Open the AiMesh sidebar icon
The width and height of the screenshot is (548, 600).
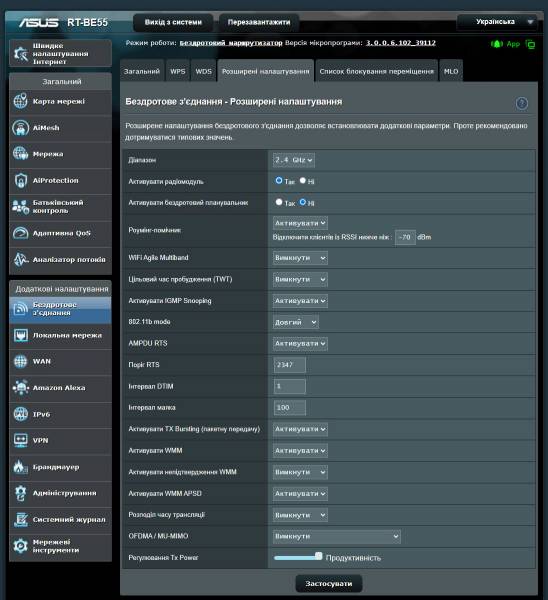(x=21, y=128)
